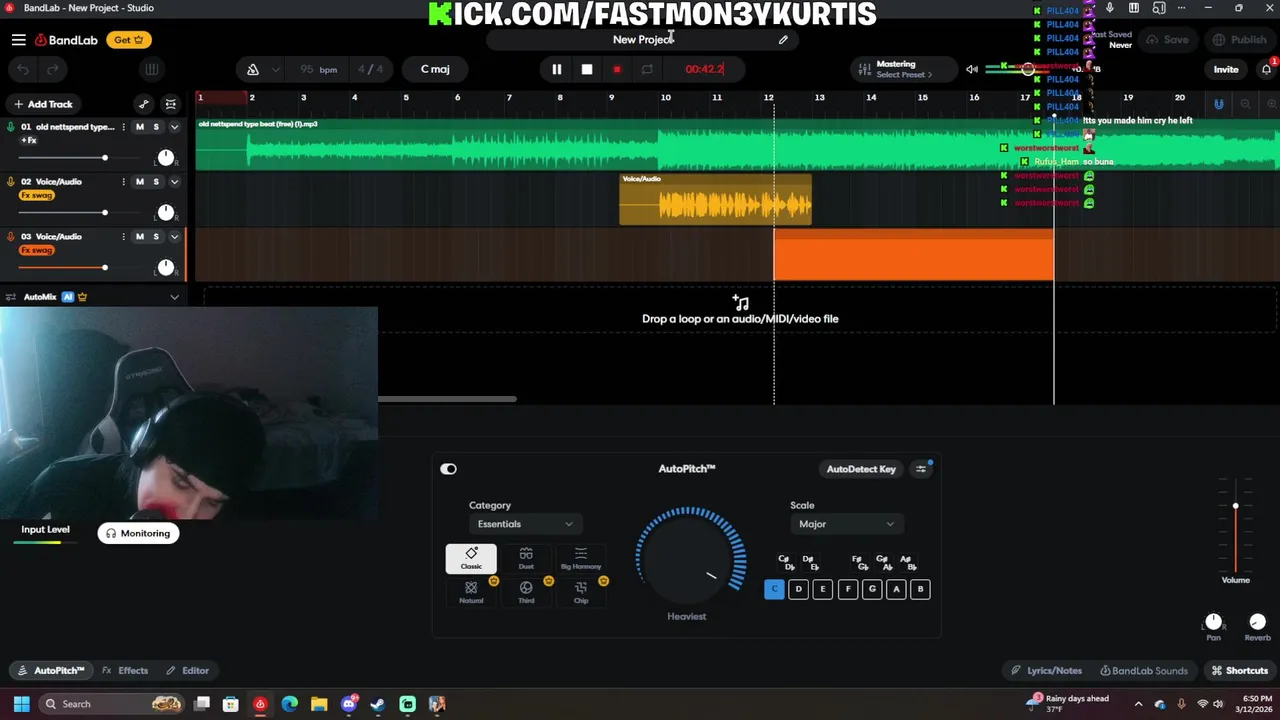Click the track height icon beside Add Track

(171, 104)
